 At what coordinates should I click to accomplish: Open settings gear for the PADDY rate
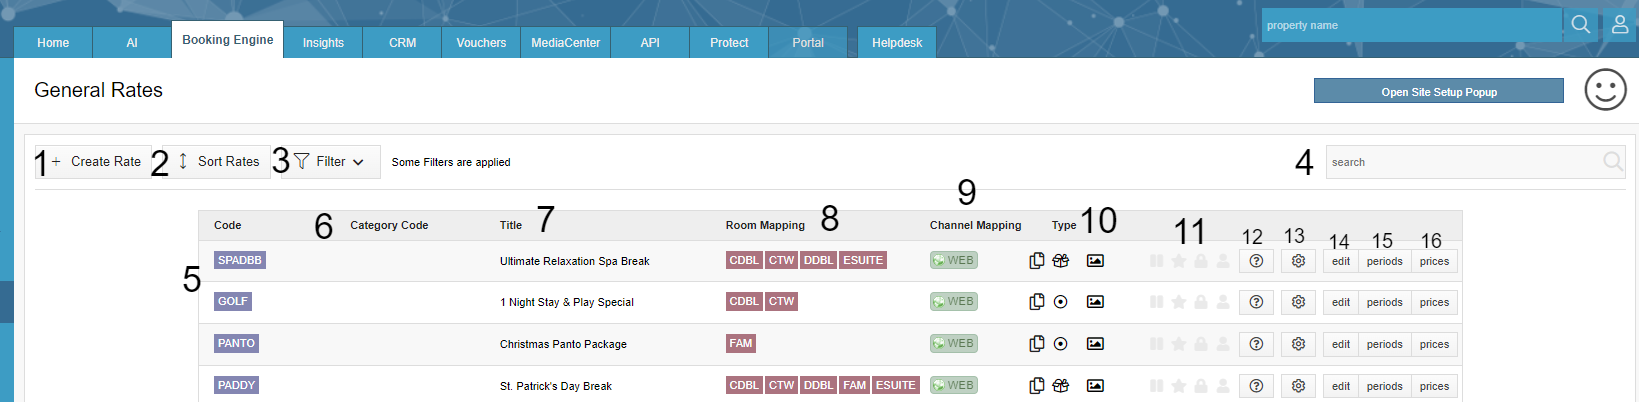1298,386
